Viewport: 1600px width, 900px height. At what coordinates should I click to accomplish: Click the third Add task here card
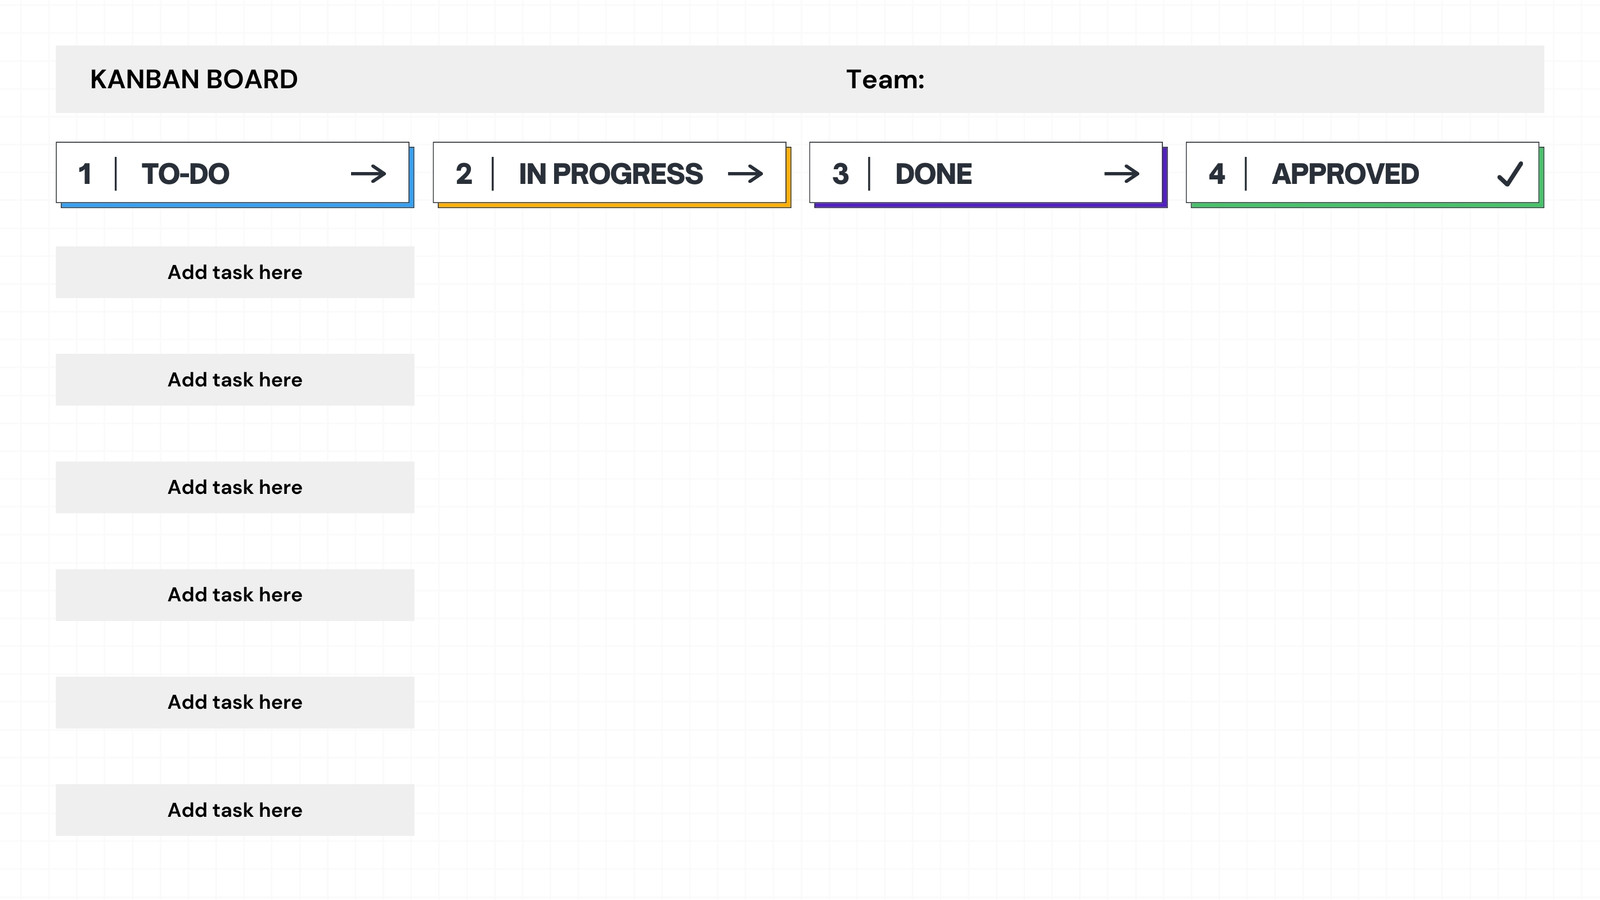click(x=235, y=487)
